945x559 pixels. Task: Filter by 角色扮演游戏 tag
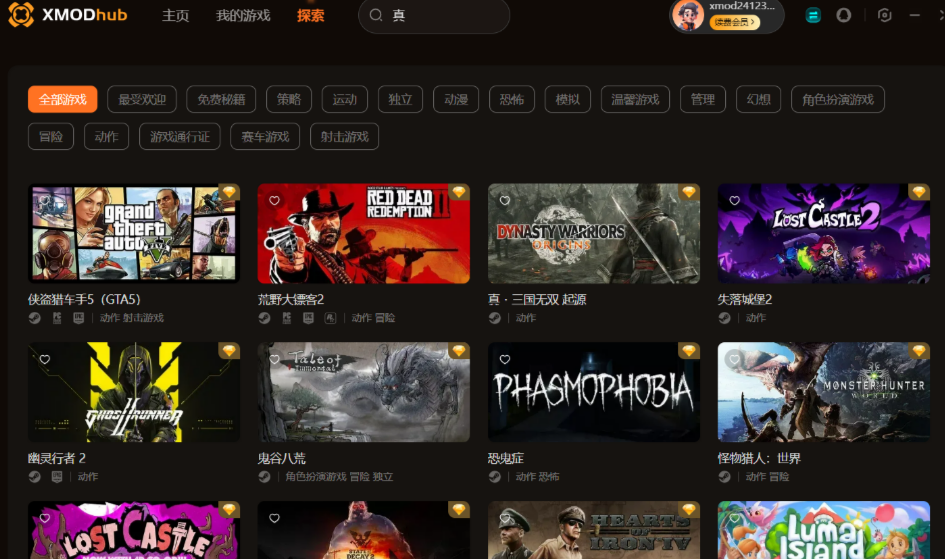pyautogui.click(x=838, y=99)
